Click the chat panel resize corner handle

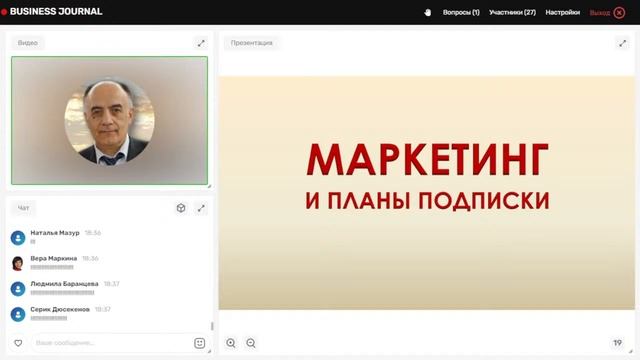[209, 351]
